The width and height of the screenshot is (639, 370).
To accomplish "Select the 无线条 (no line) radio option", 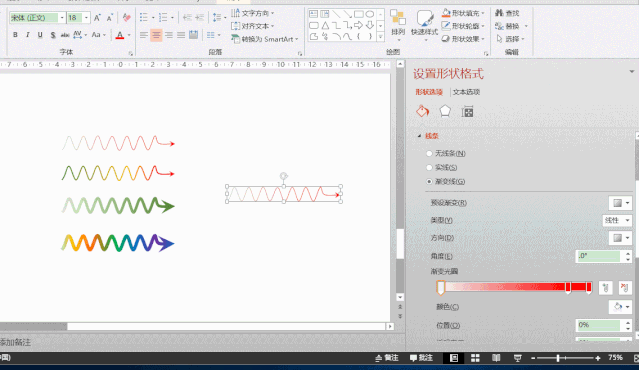I will point(429,154).
